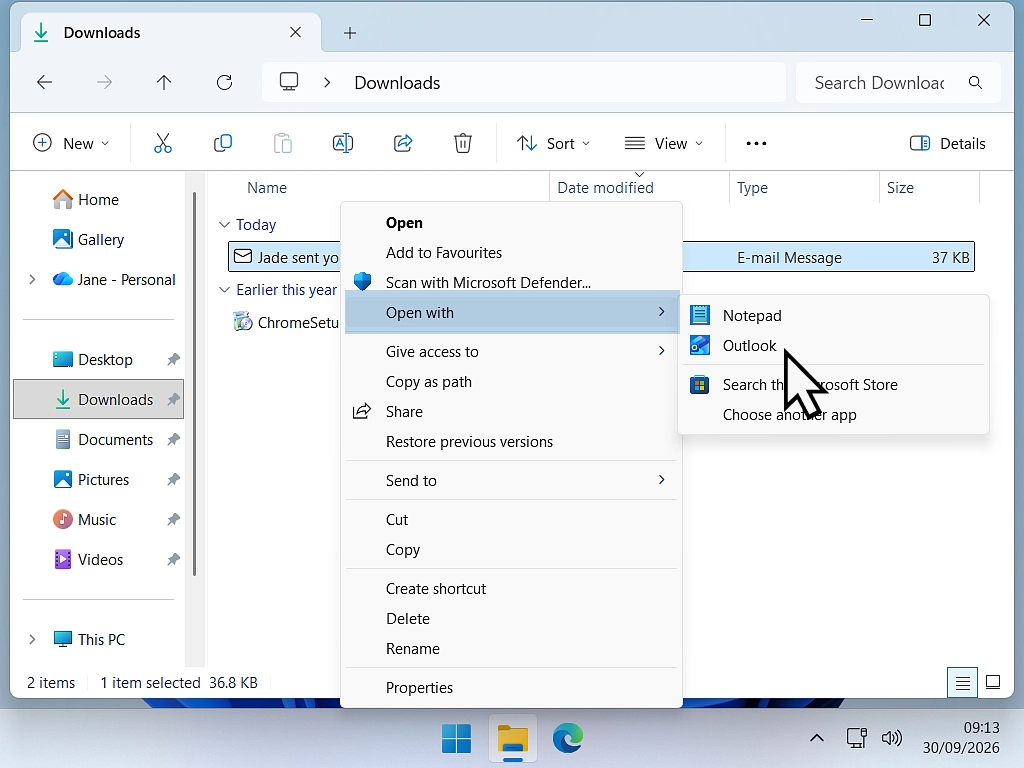Open Gallery in navigation pane
1024x768 pixels.
click(x=98, y=240)
